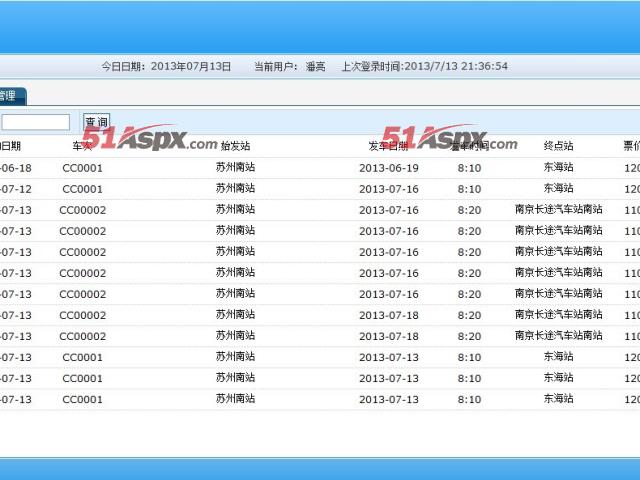Click the 发车时间 column header
This screenshot has height=480, width=640.
click(469, 146)
